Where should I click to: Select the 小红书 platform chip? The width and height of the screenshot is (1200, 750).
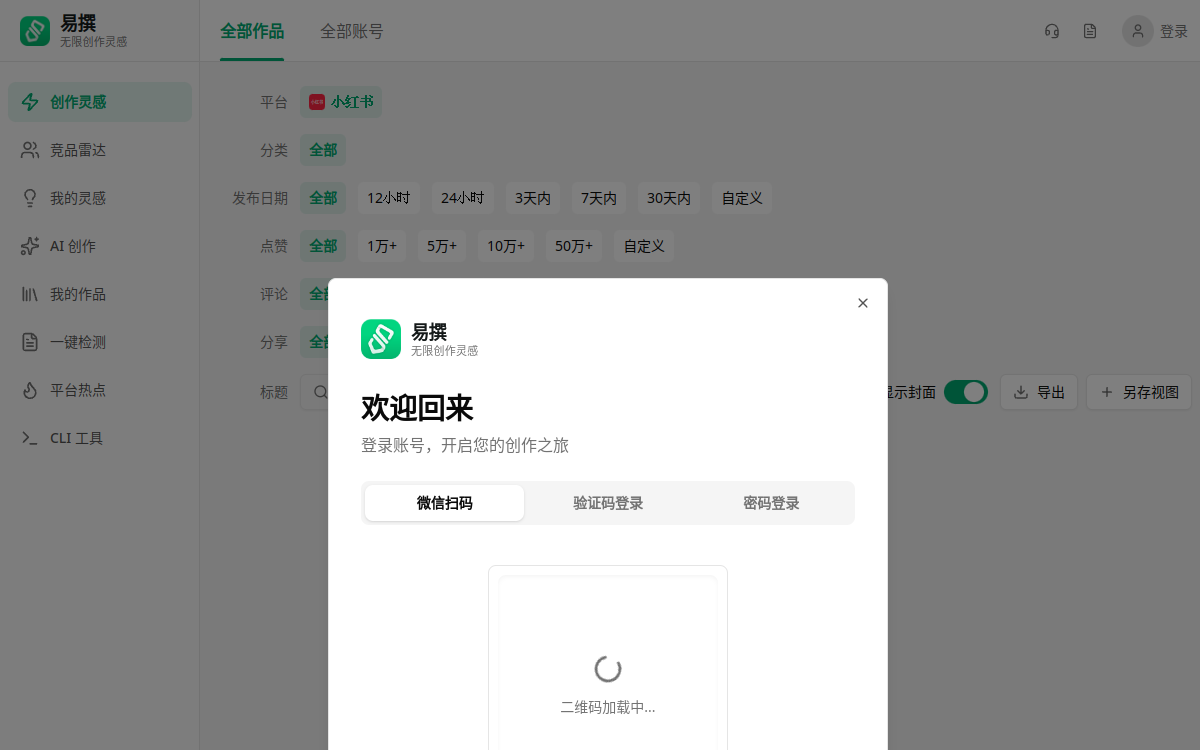click(x=341, y=102)
